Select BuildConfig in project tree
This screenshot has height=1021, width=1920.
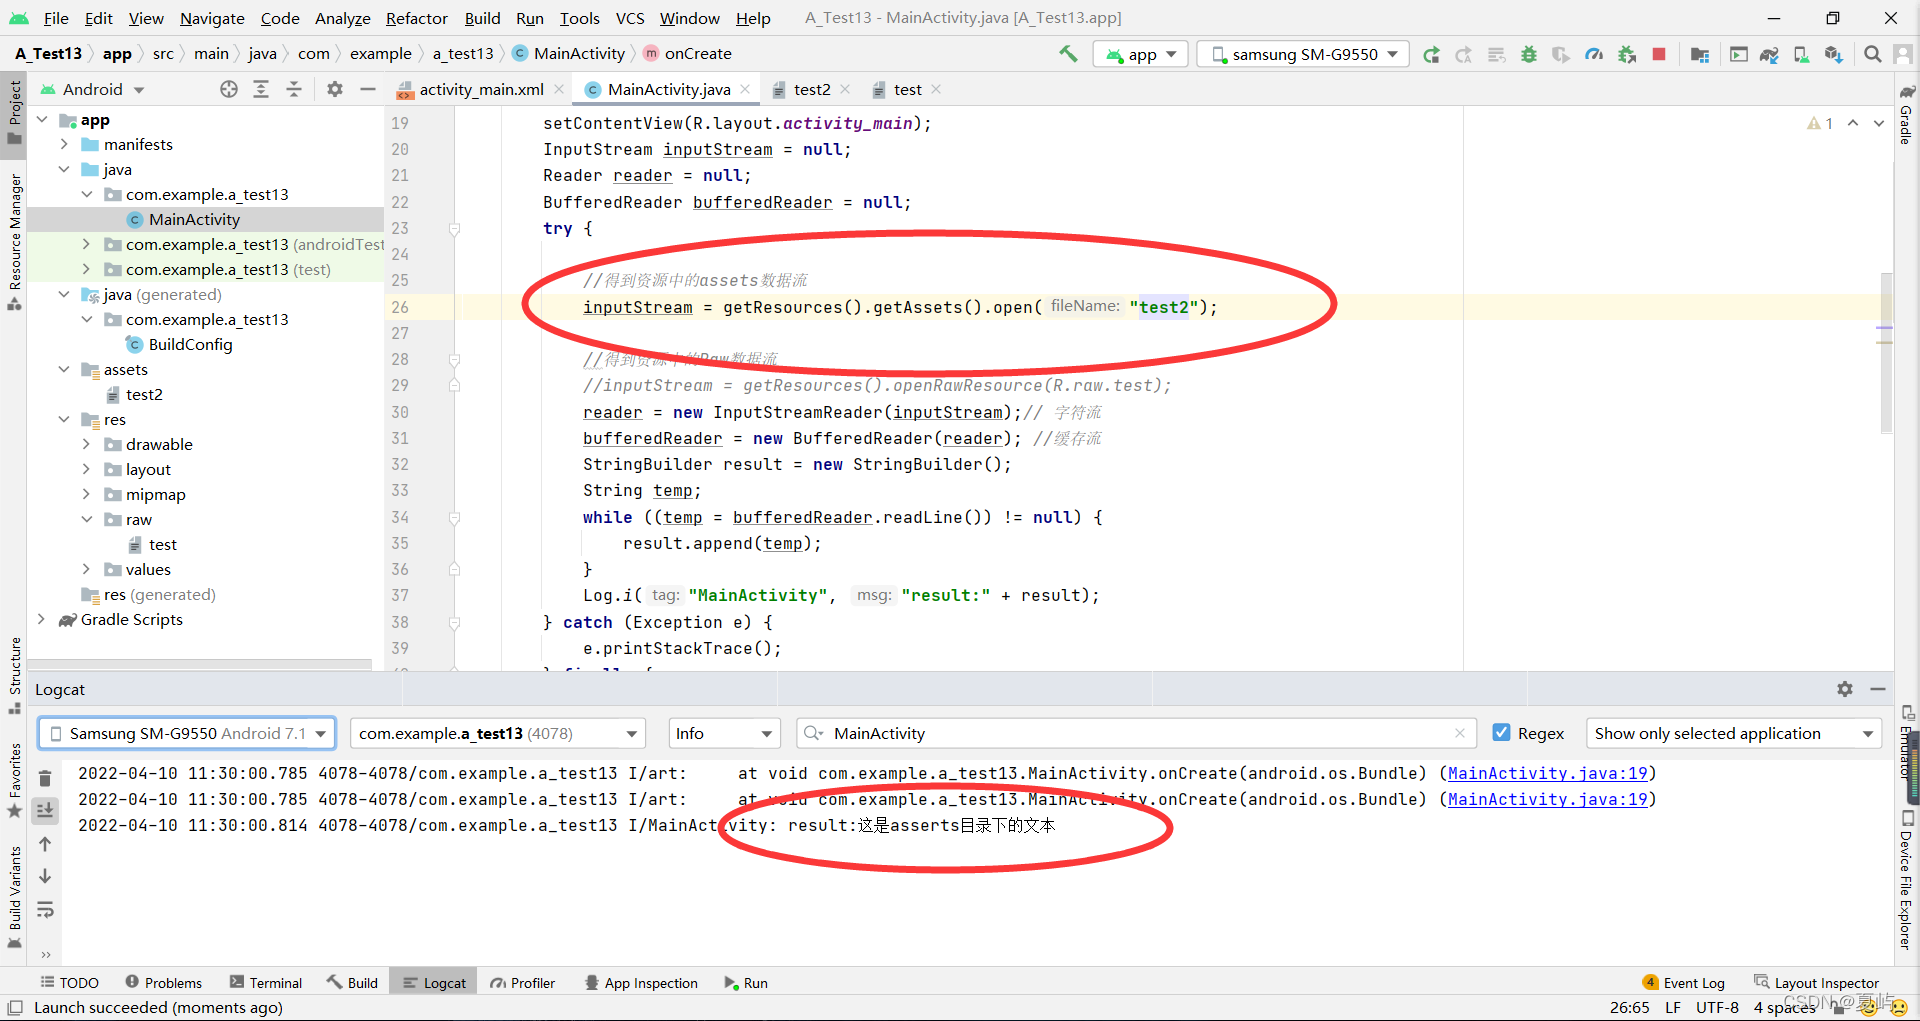190,344
